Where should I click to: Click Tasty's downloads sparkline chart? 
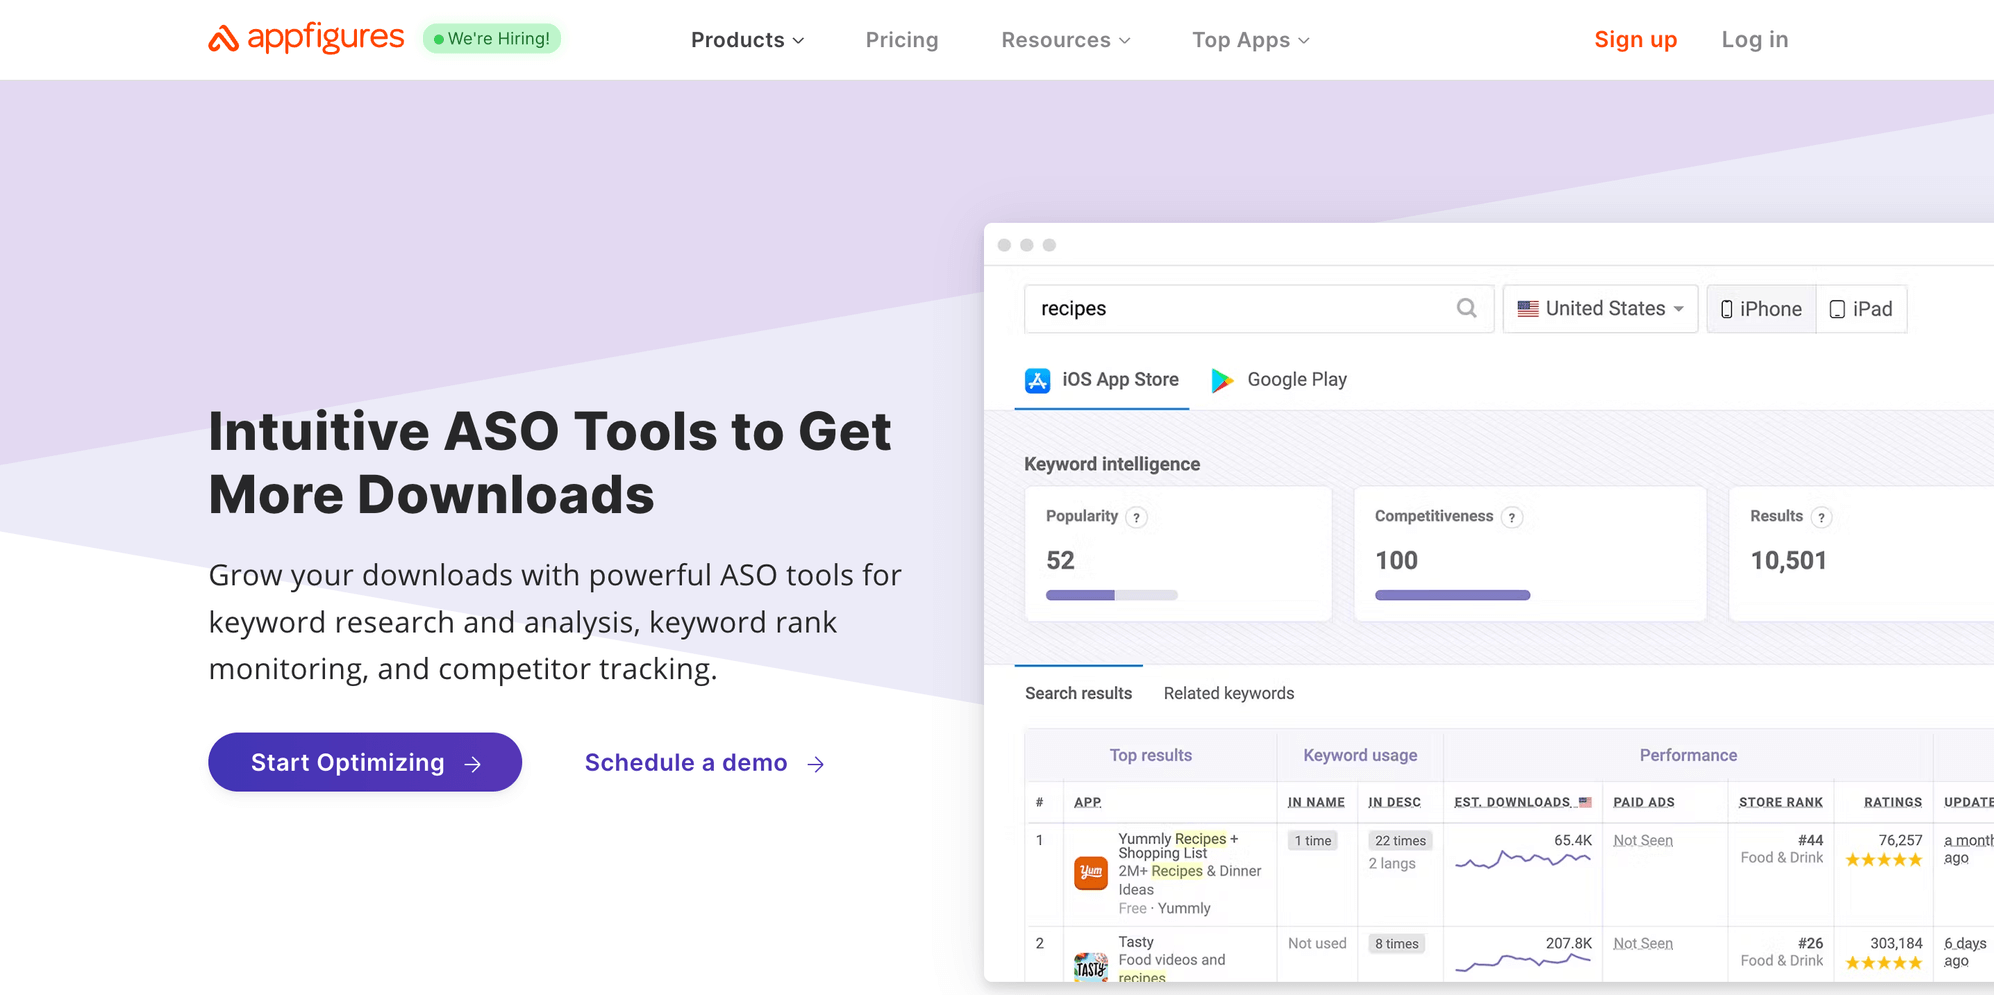[1522, 962]
